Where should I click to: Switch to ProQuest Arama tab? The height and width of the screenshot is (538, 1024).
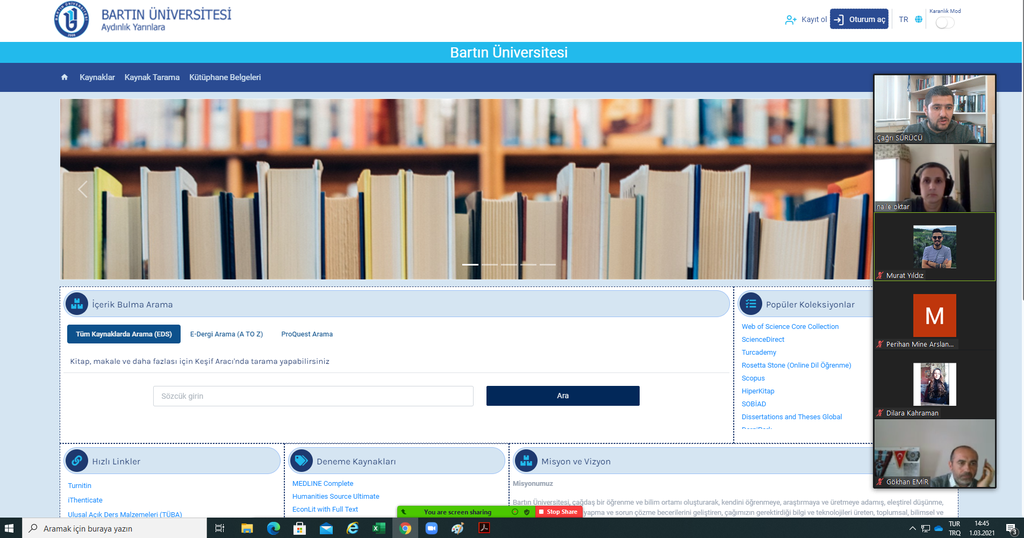(307, 334)
